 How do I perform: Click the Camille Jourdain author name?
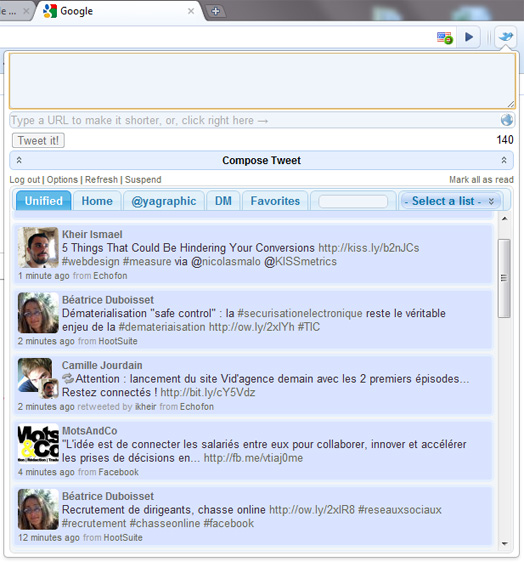[102, 365]
